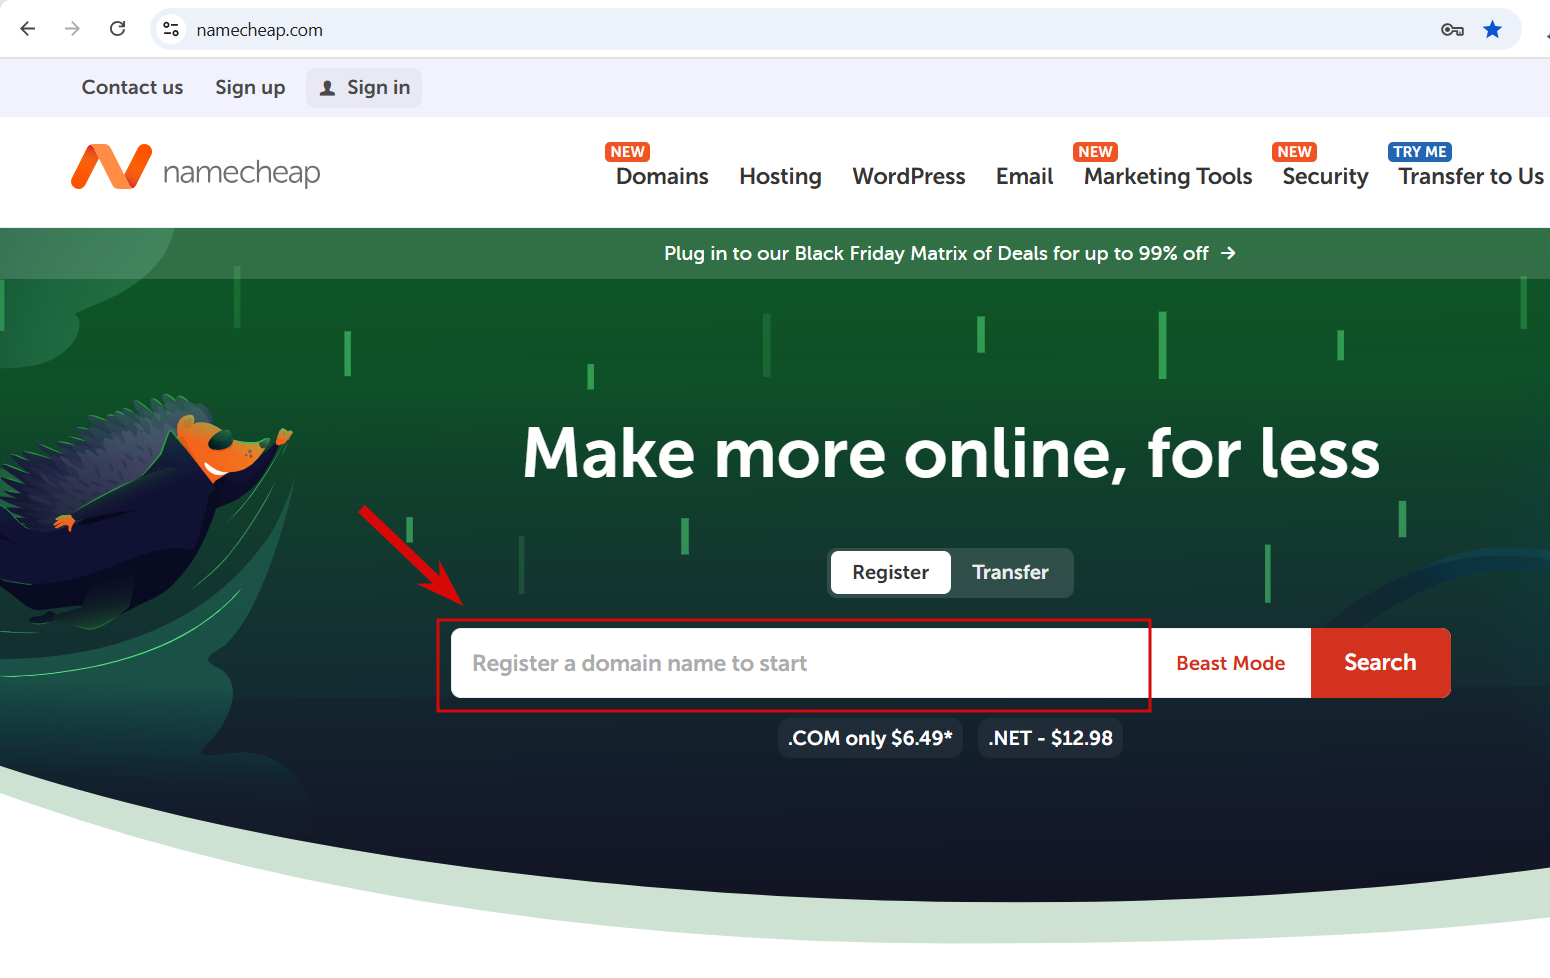Viewport: 1550px width, 978px height.
Task: Click the "Make more online, for less" headline
Action: pyautogui.click(x=951, y=454)
